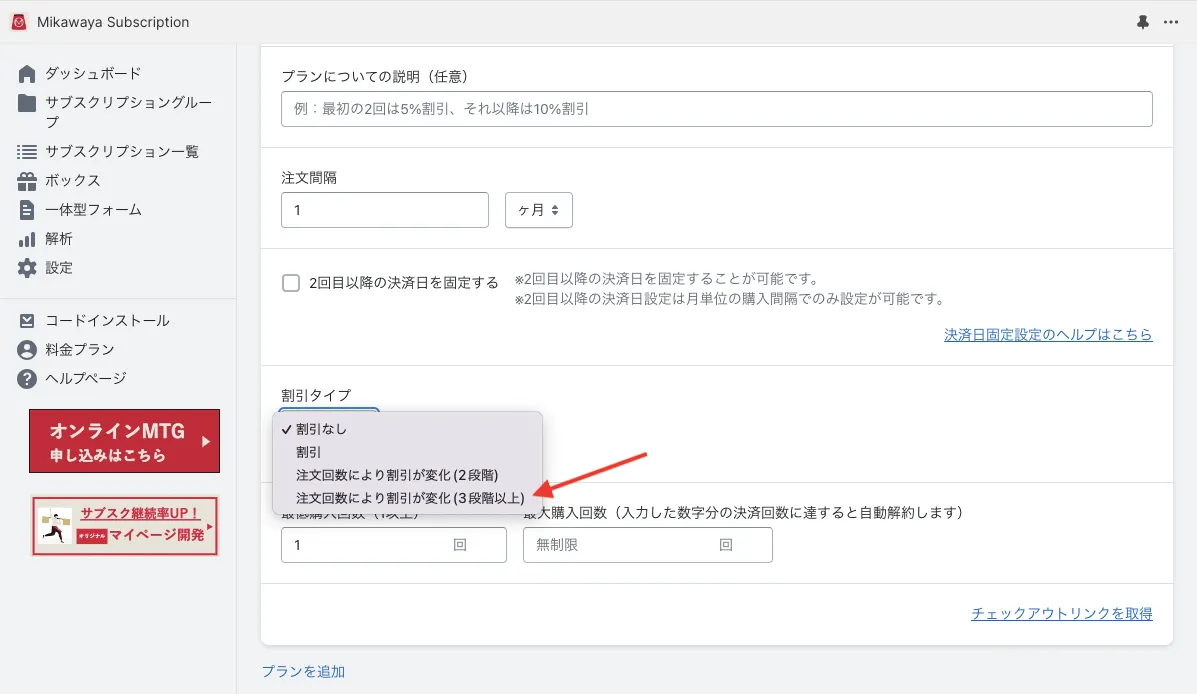Click the ヘルプページ question mark icon
1197x694 pixels.
(x=27, y=379)
